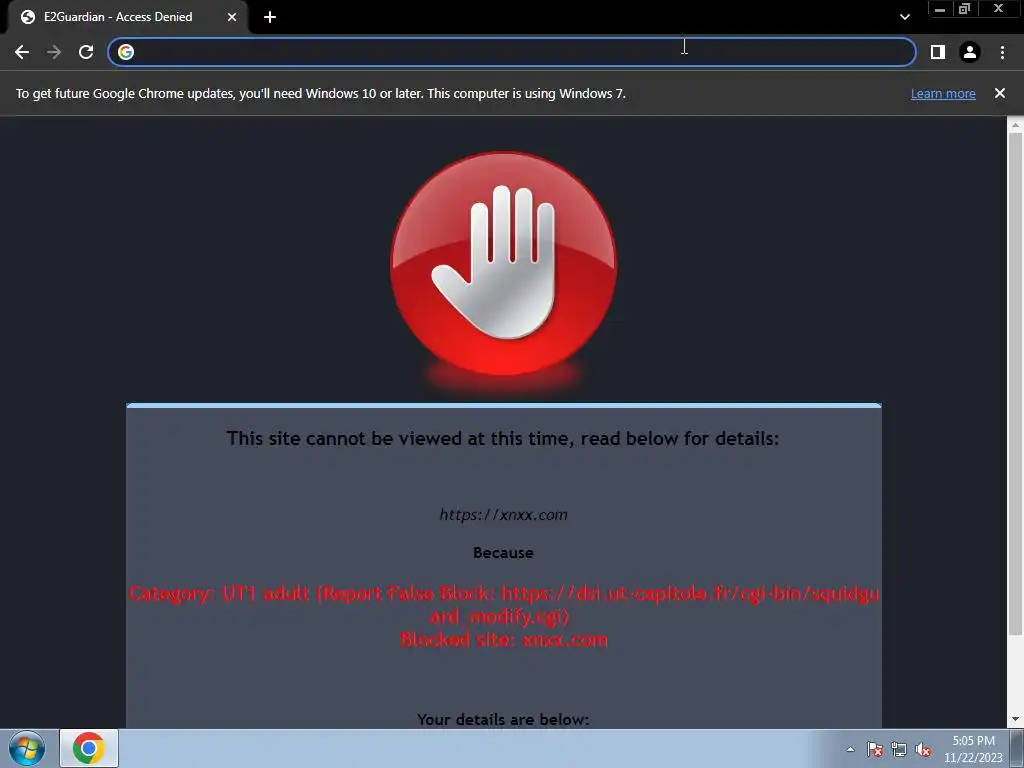Click the forward navigation arrow
Screen dimensions: 1024x768
(54, 52)
